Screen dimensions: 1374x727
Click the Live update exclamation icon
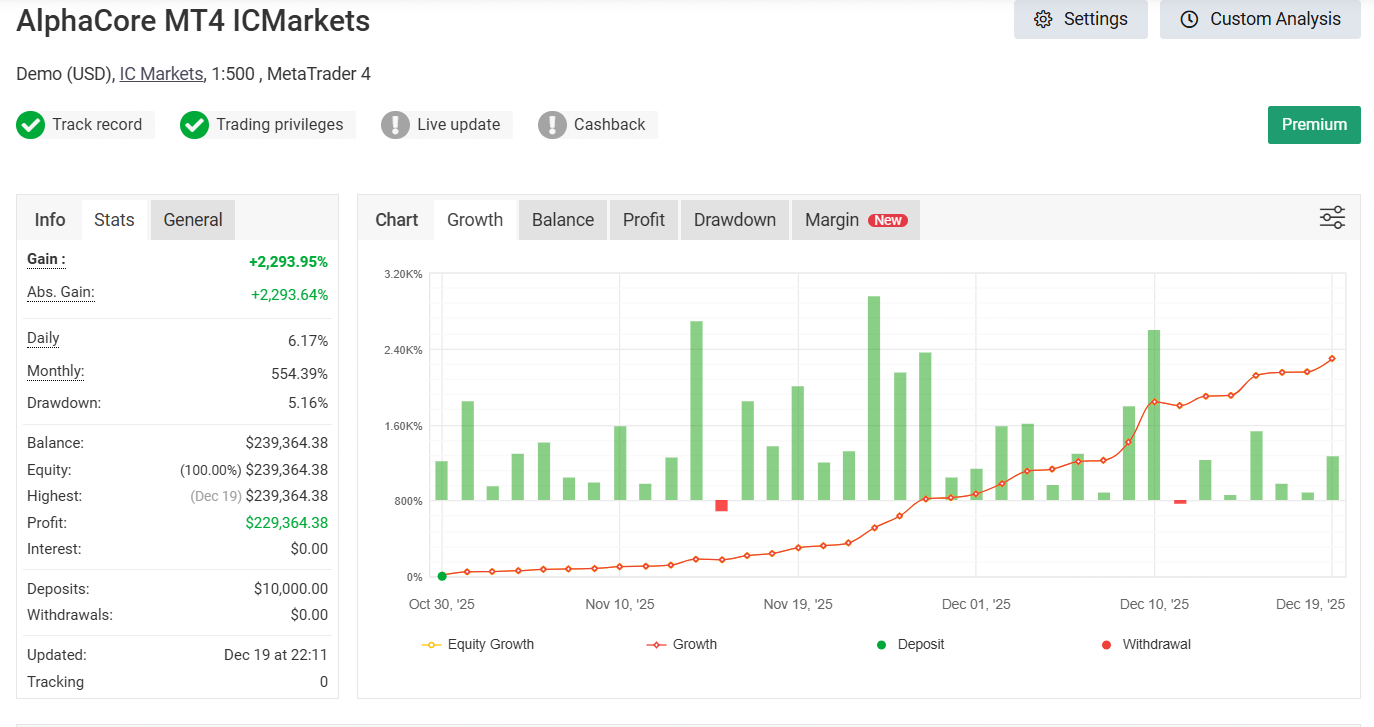click(x=396, y=125)
